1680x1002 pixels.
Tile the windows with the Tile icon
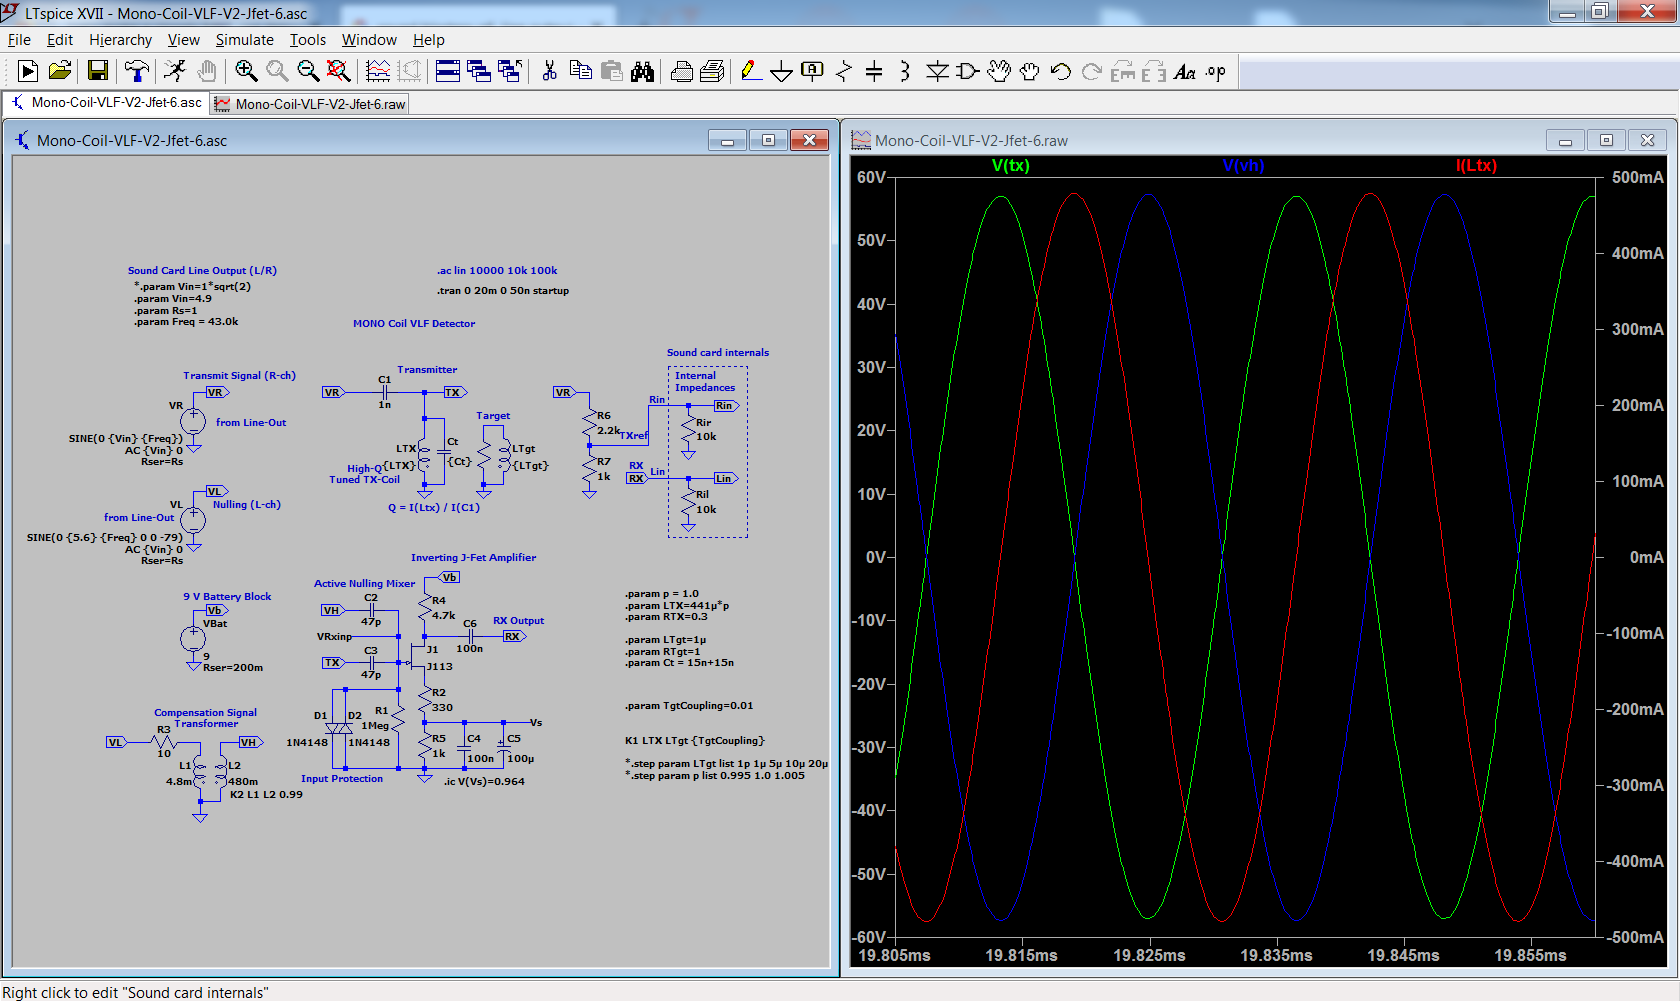click(448, 71)
